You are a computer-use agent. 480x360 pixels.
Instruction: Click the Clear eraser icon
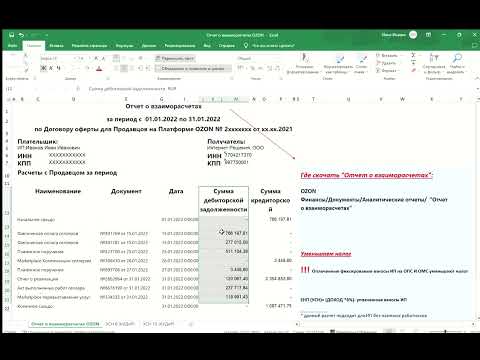[x=413, y=70]
